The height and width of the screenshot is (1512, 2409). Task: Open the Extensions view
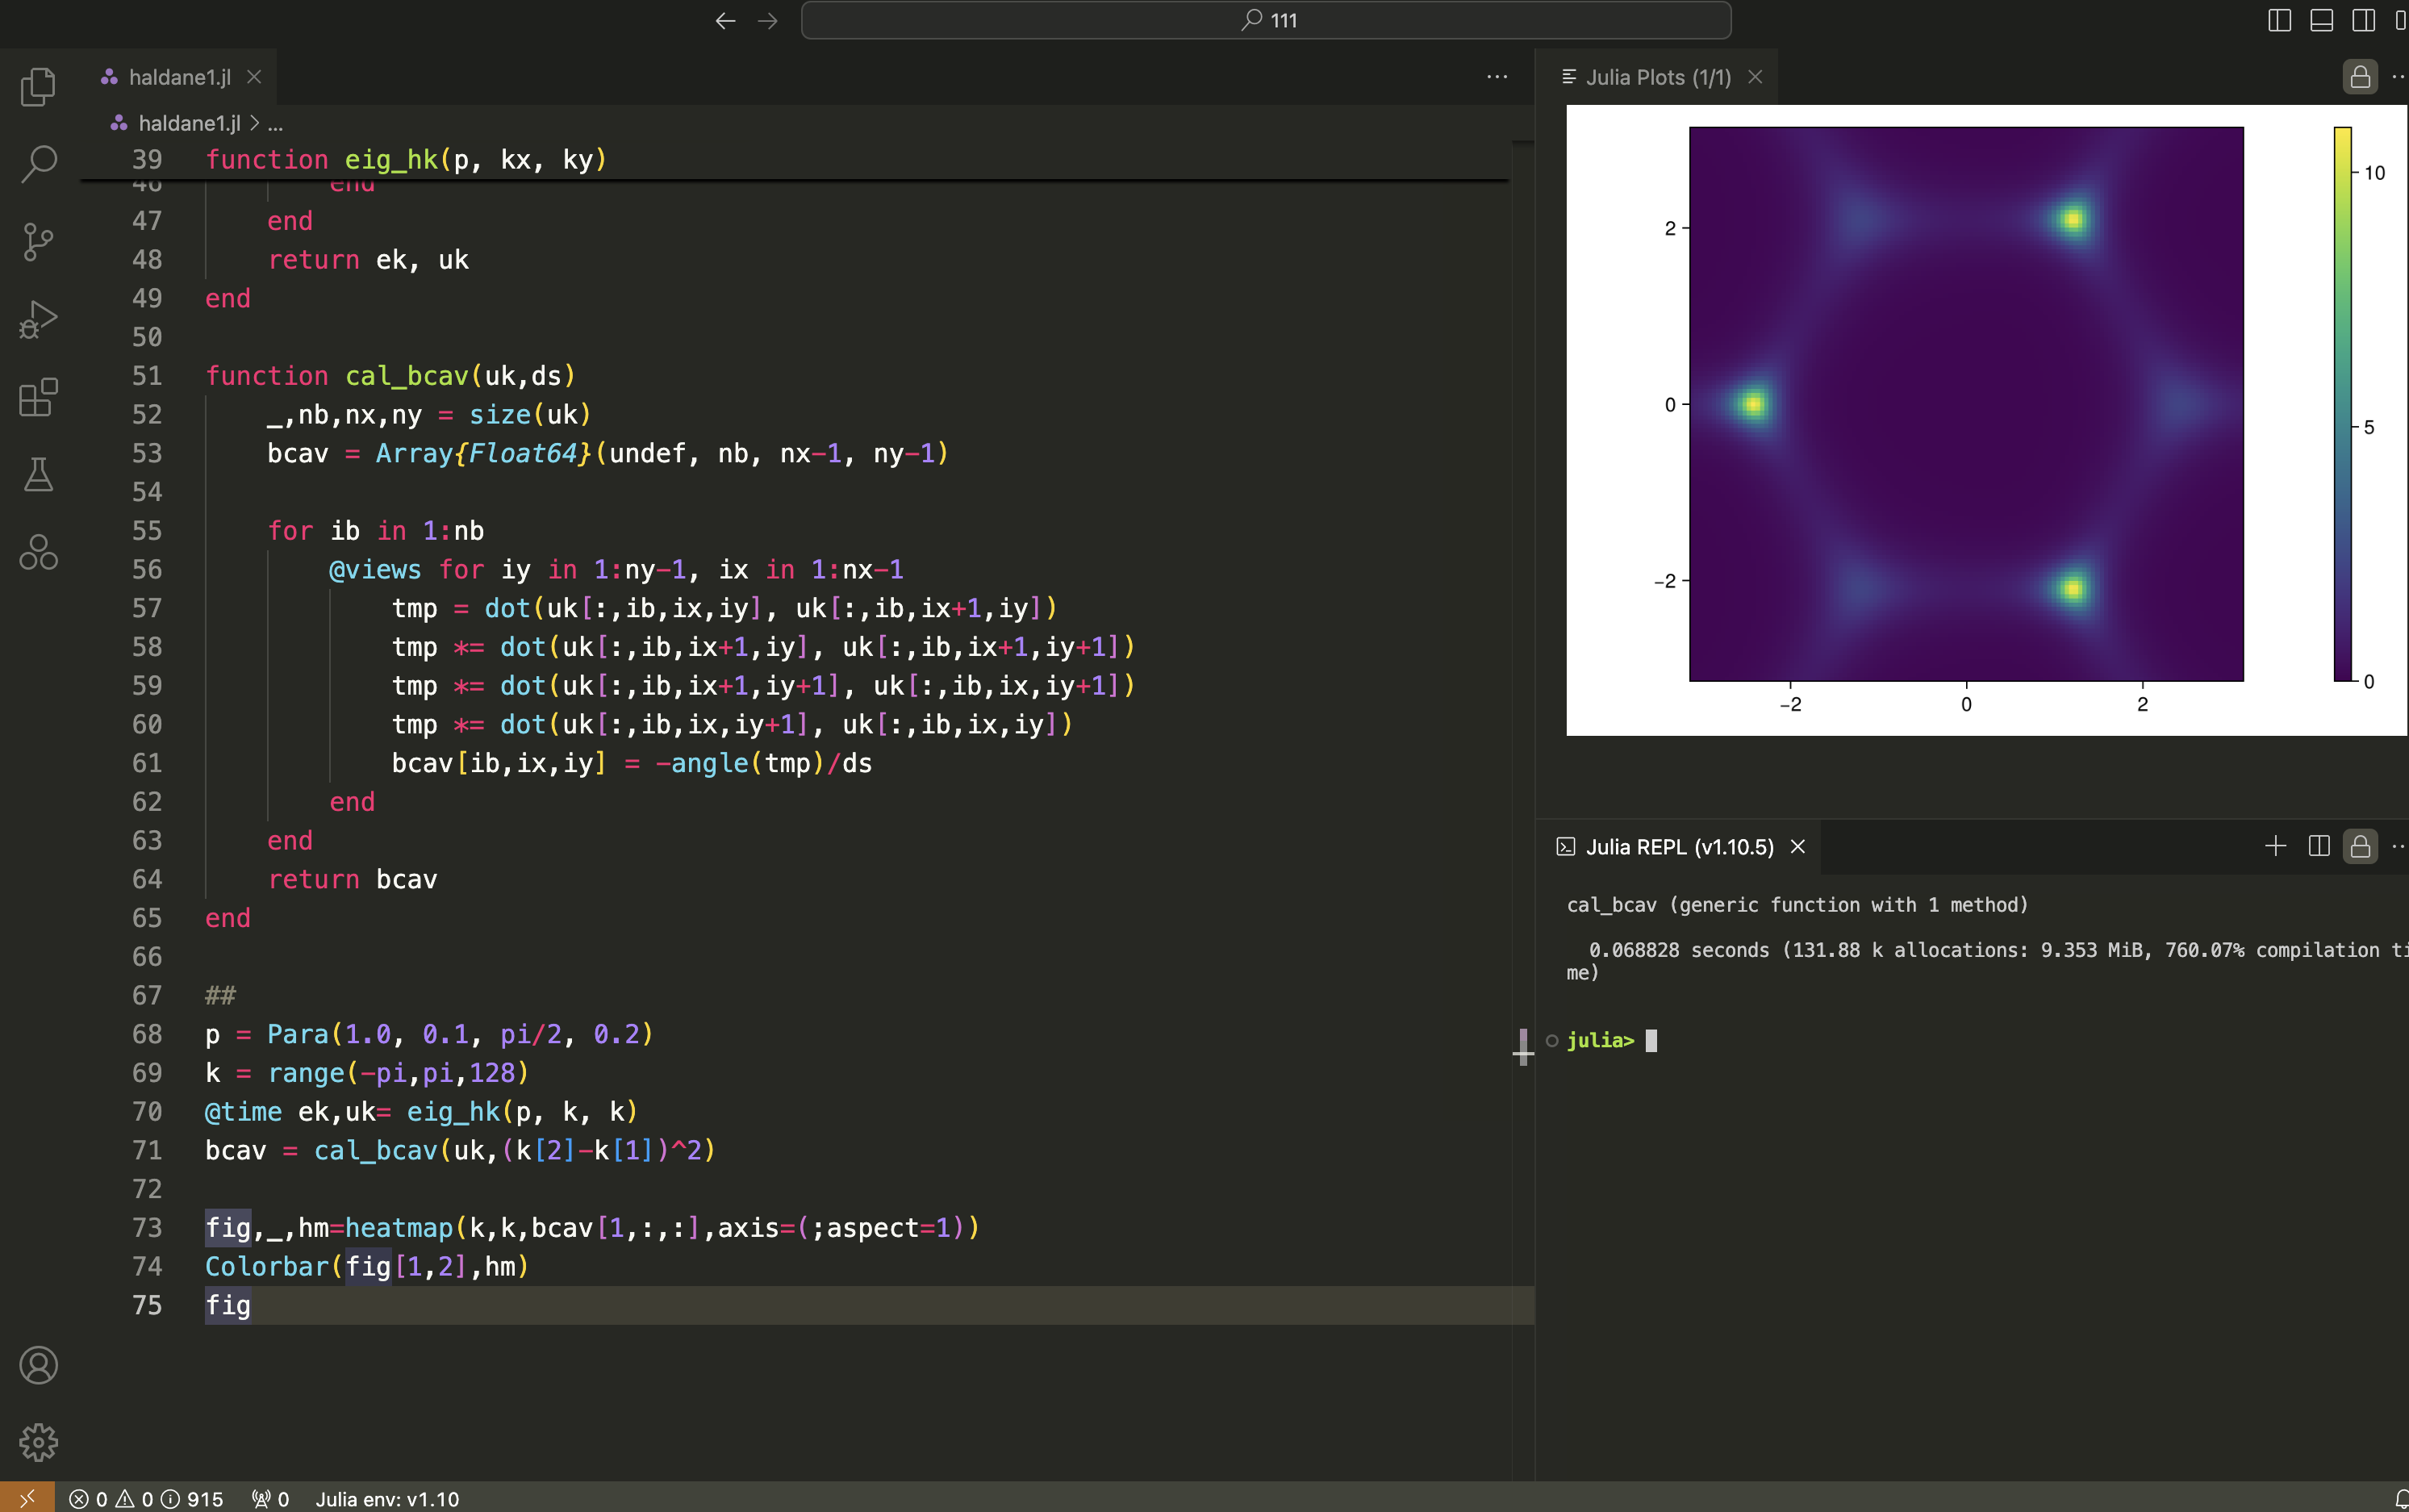coord(38,398)
